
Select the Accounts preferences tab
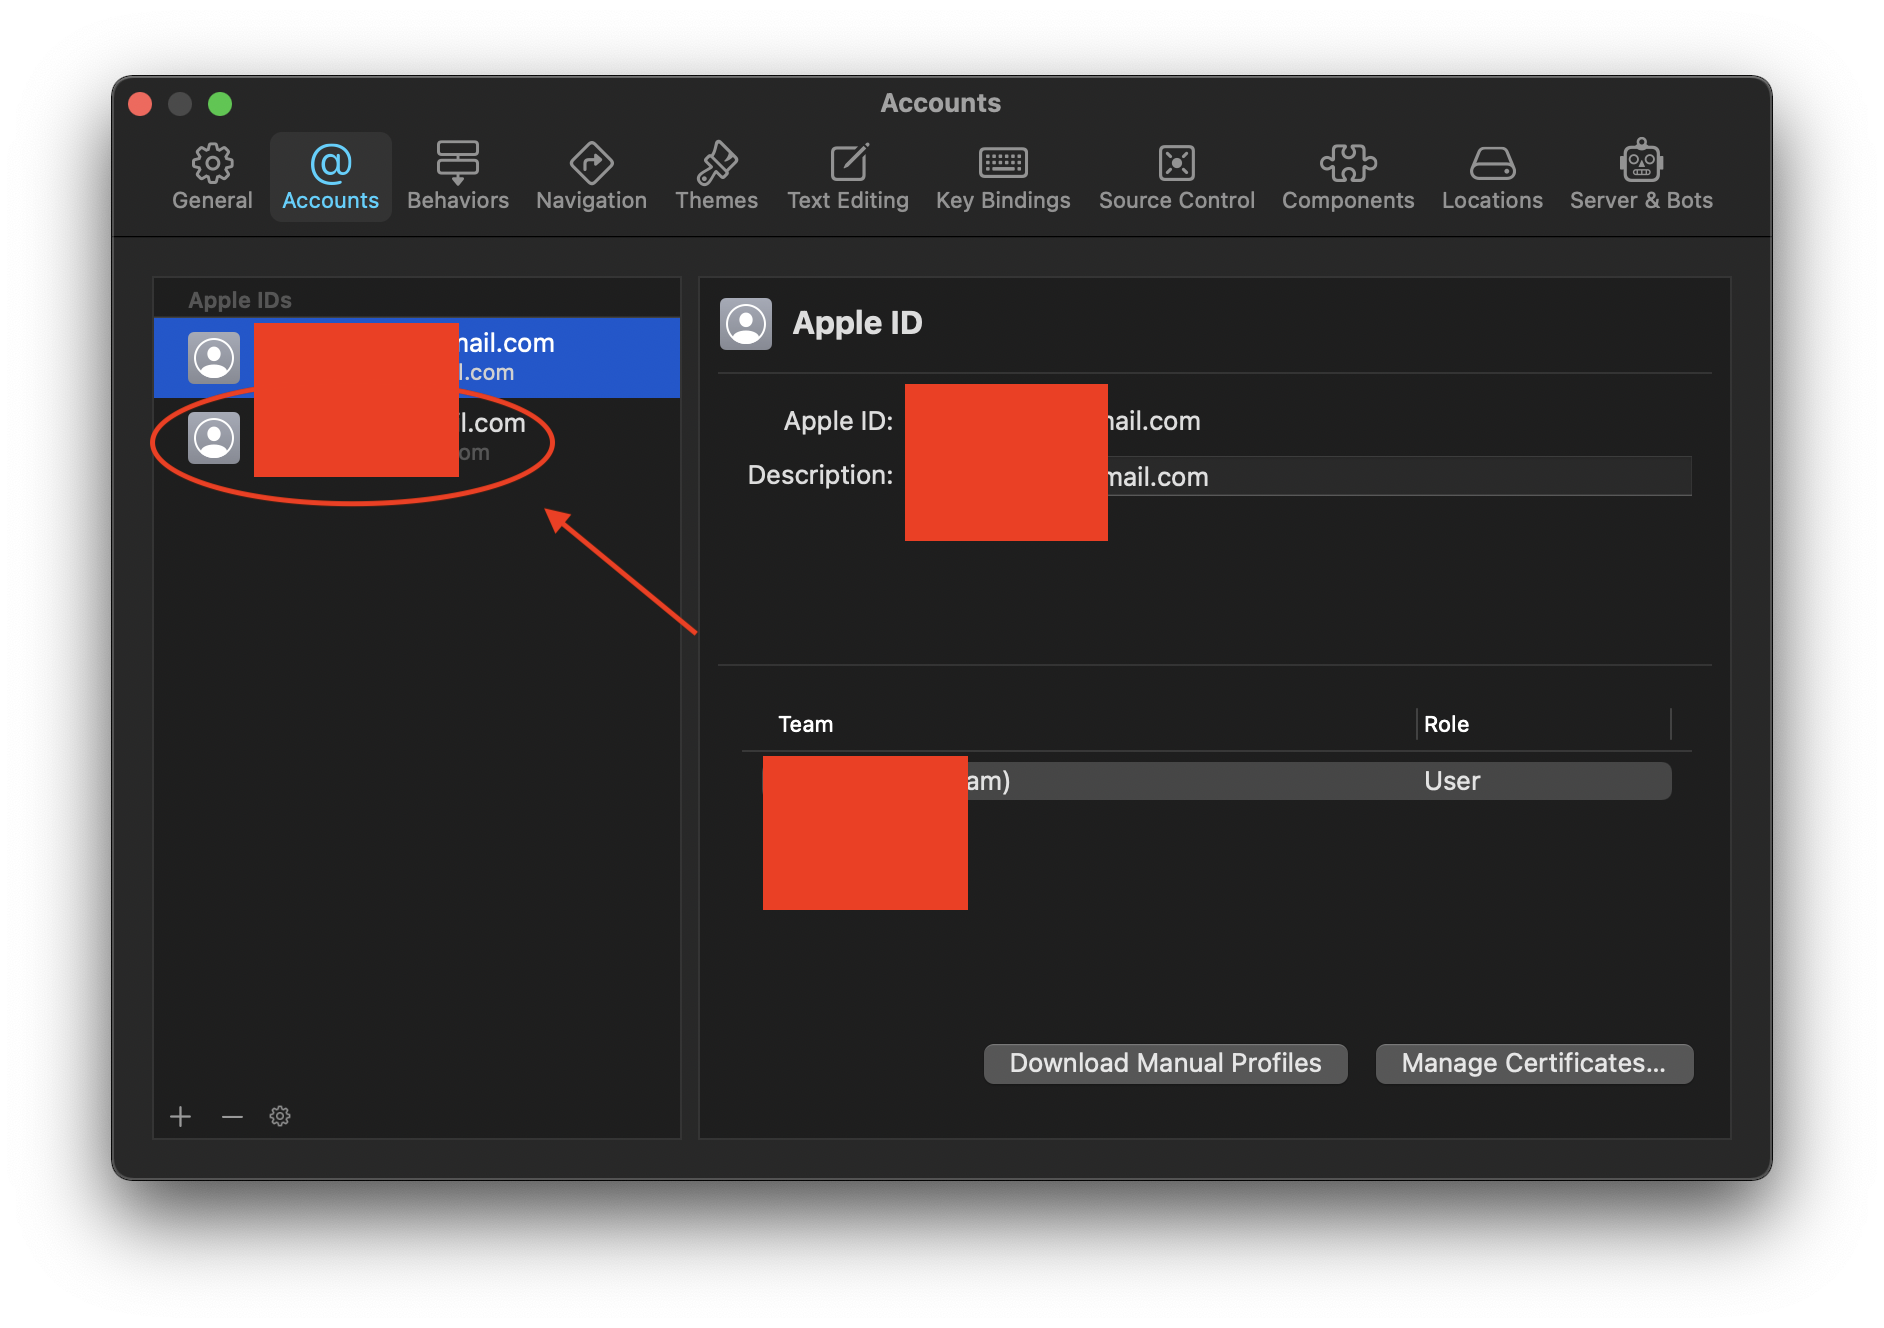[330, 177]
